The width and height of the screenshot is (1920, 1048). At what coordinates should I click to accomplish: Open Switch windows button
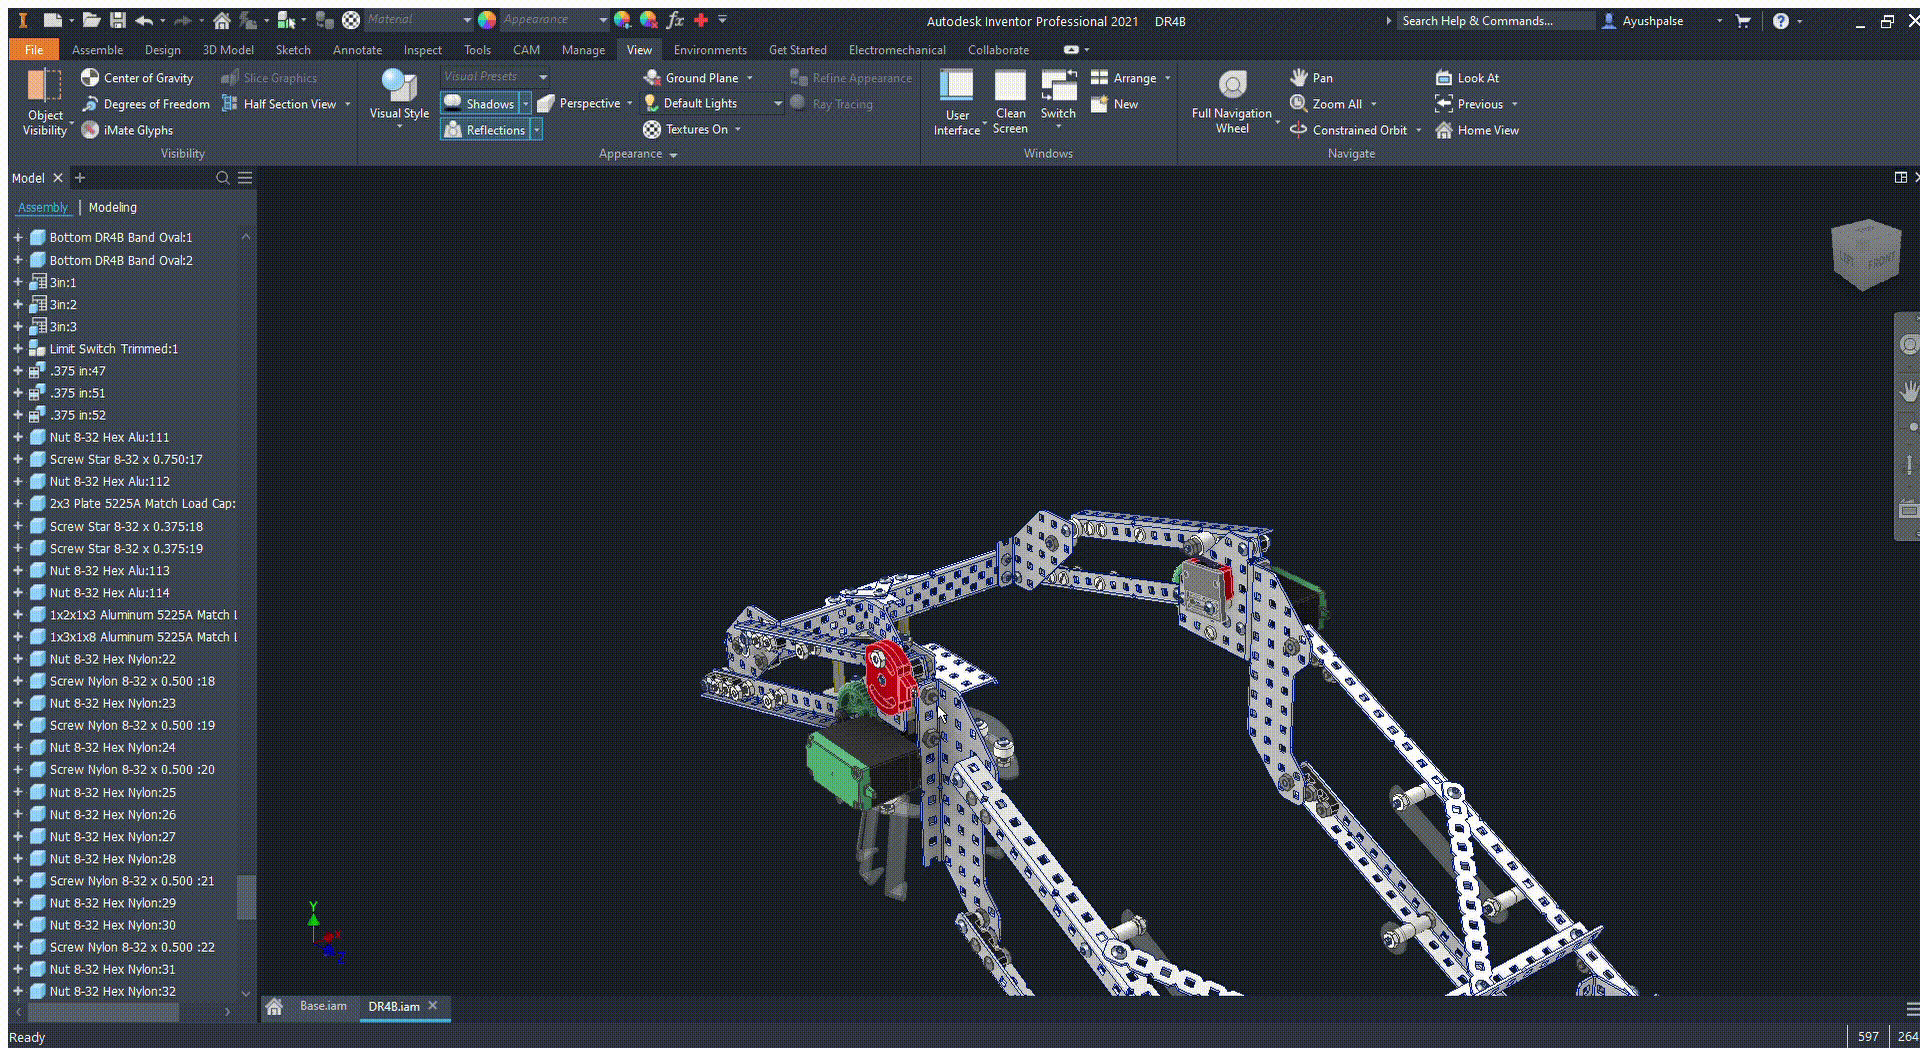click(1058, 98)
